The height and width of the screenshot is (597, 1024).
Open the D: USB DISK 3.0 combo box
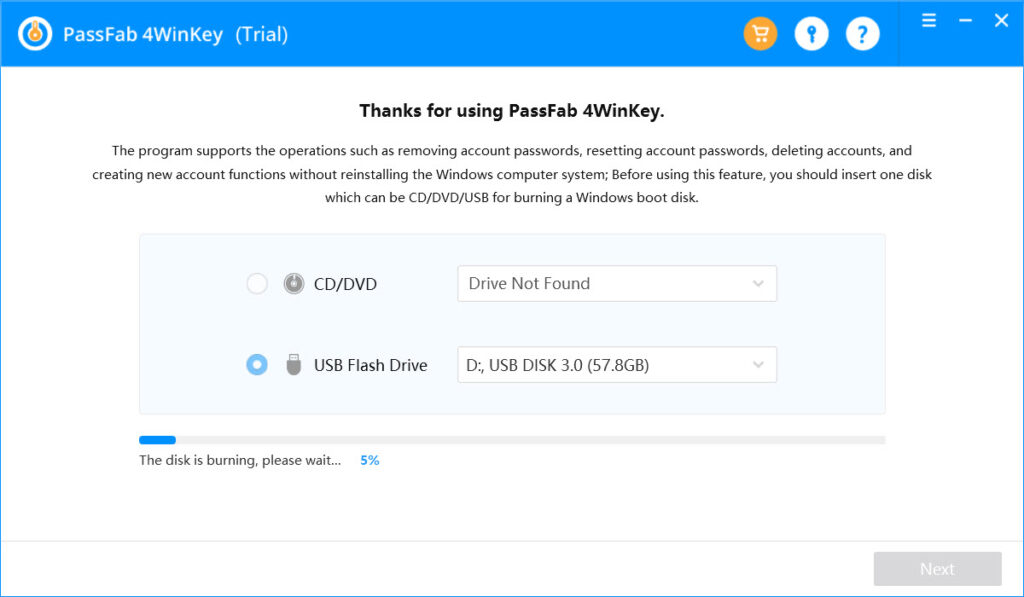click(617, 364)
